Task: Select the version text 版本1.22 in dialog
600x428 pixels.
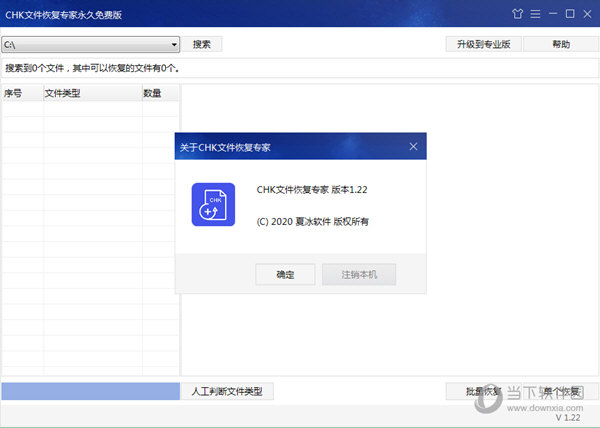Action: pyautogui.click(x=349, y=190)
